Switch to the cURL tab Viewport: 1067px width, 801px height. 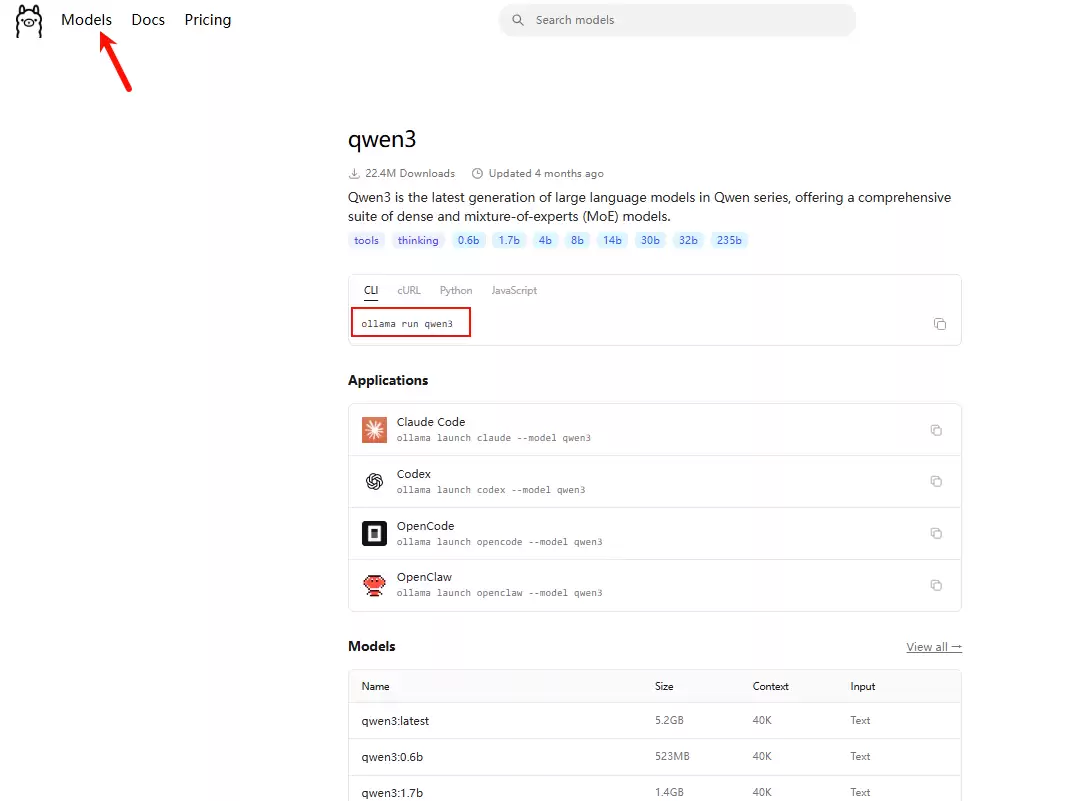coord(408,291)
